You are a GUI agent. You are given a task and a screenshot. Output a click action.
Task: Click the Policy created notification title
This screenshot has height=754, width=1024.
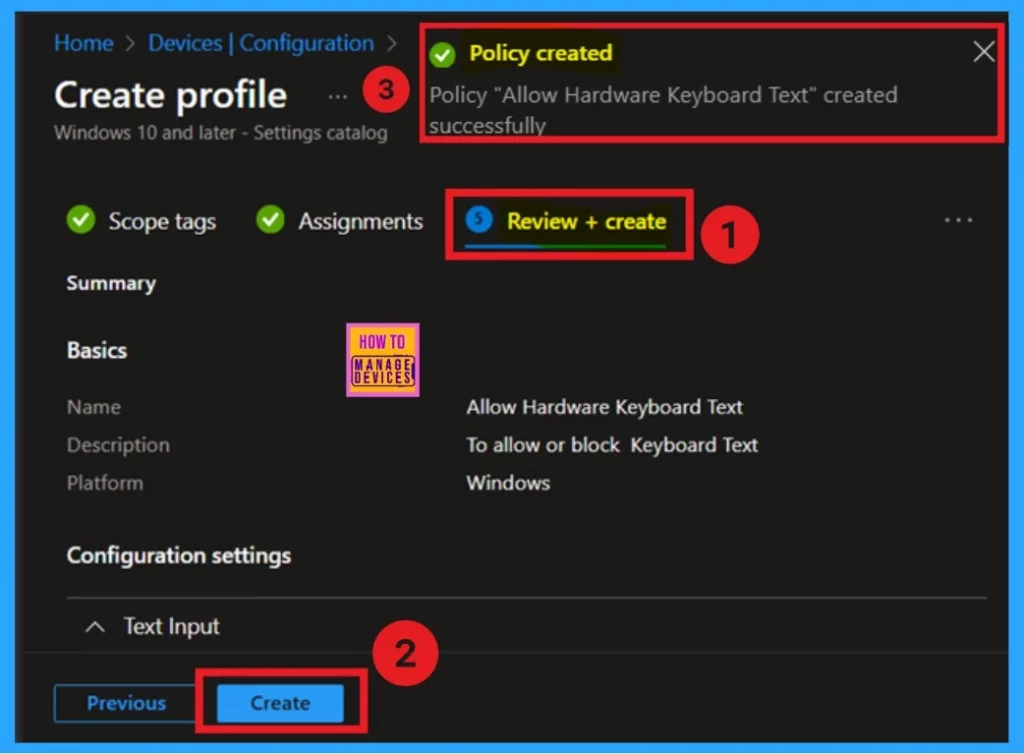[541, 53]
